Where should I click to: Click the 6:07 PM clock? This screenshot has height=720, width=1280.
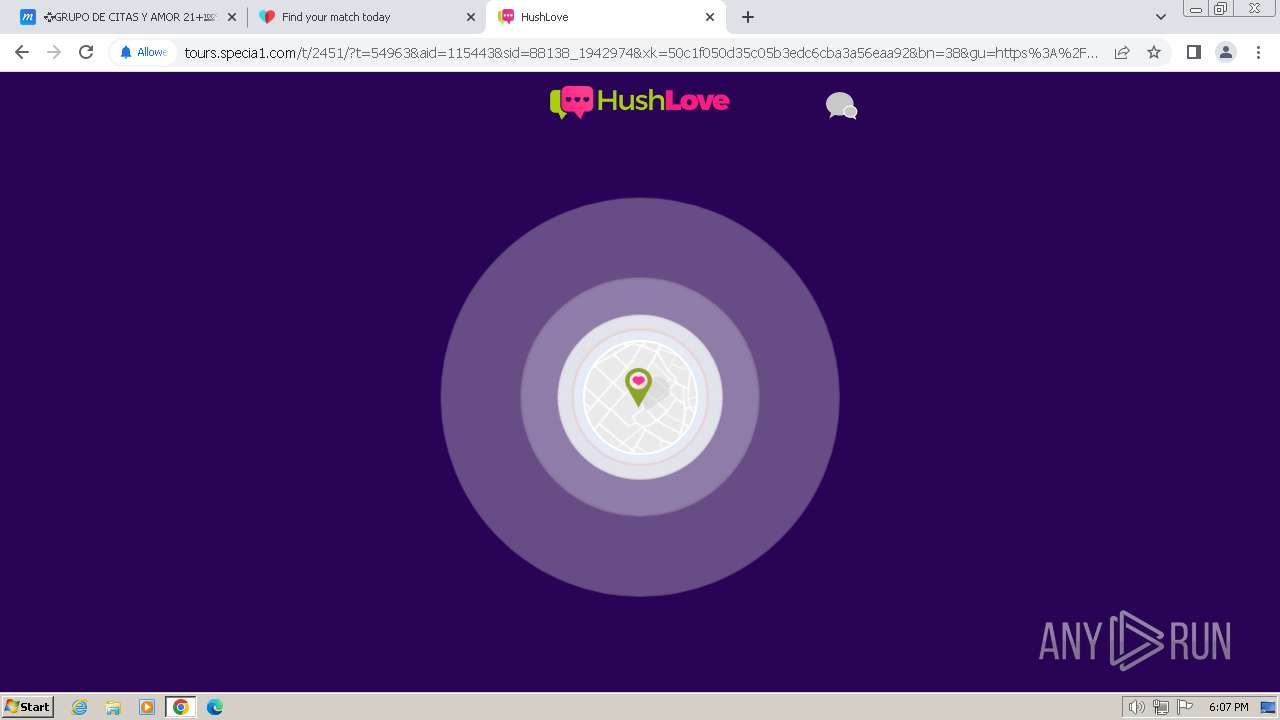tap(1228, 707)
